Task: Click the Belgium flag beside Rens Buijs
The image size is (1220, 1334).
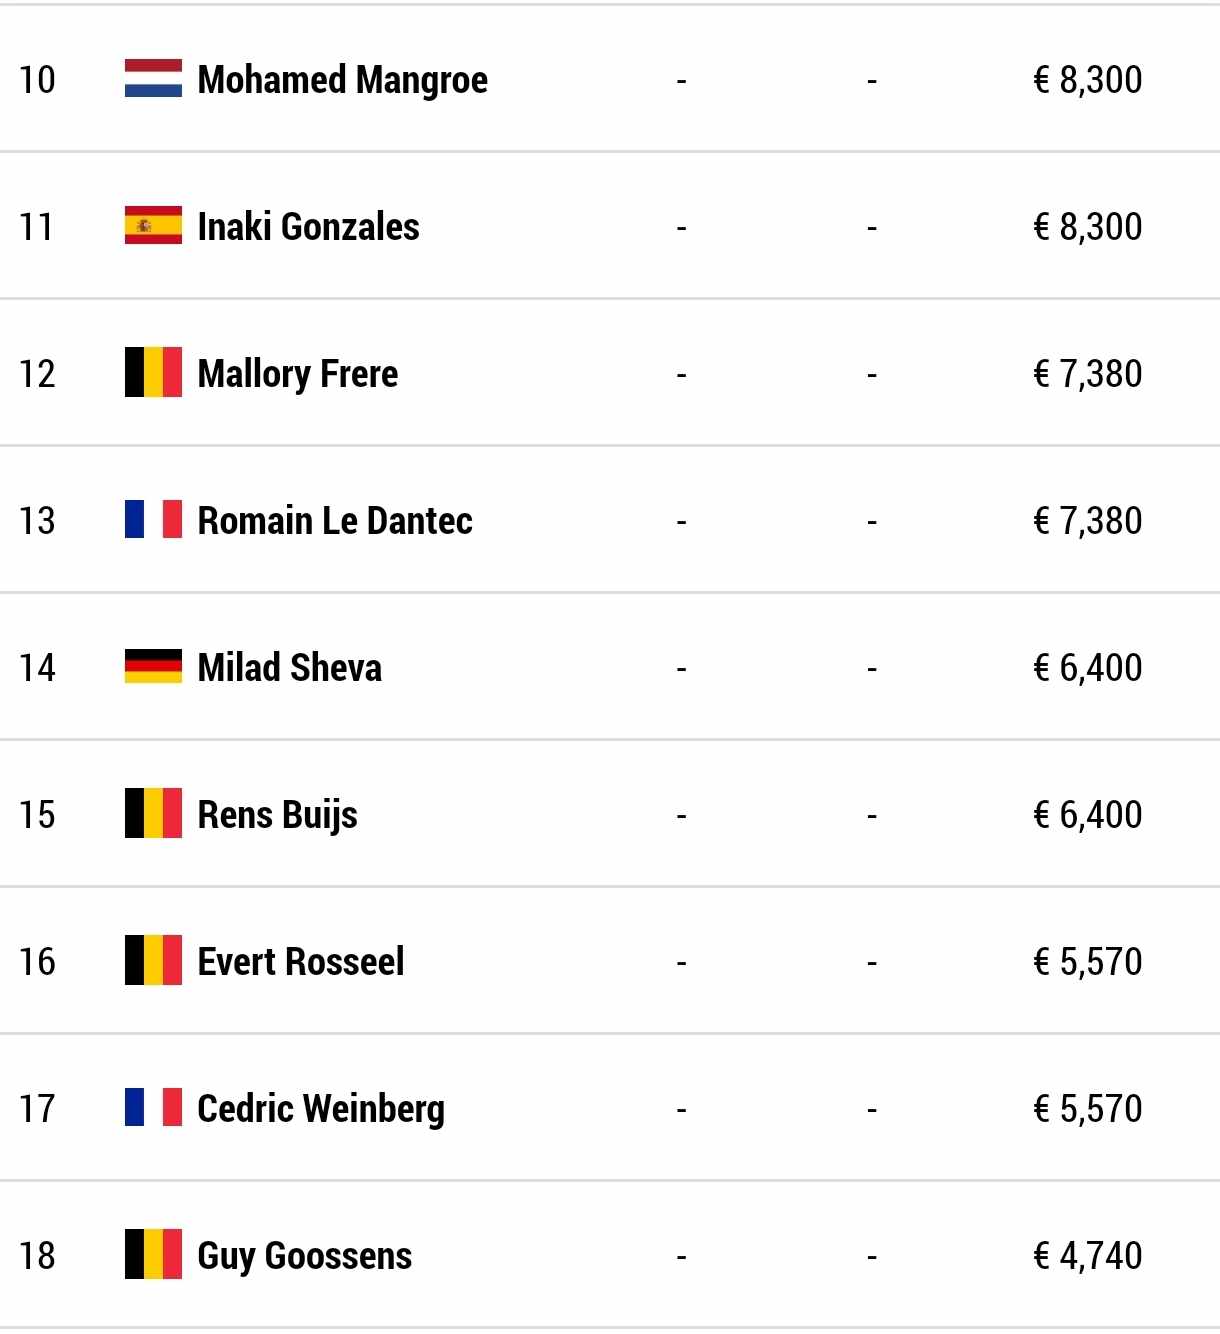Action: [x=153, y=814]
